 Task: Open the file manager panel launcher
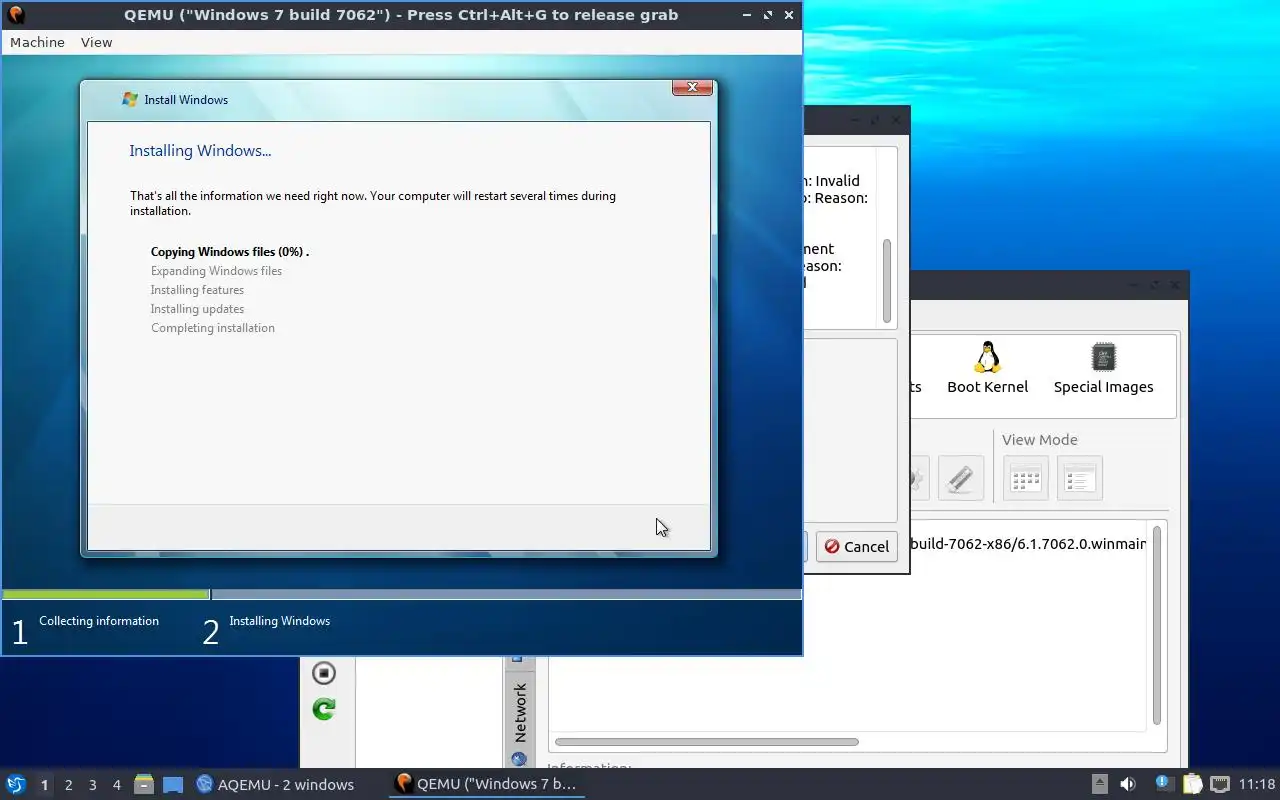pos(144,784)
